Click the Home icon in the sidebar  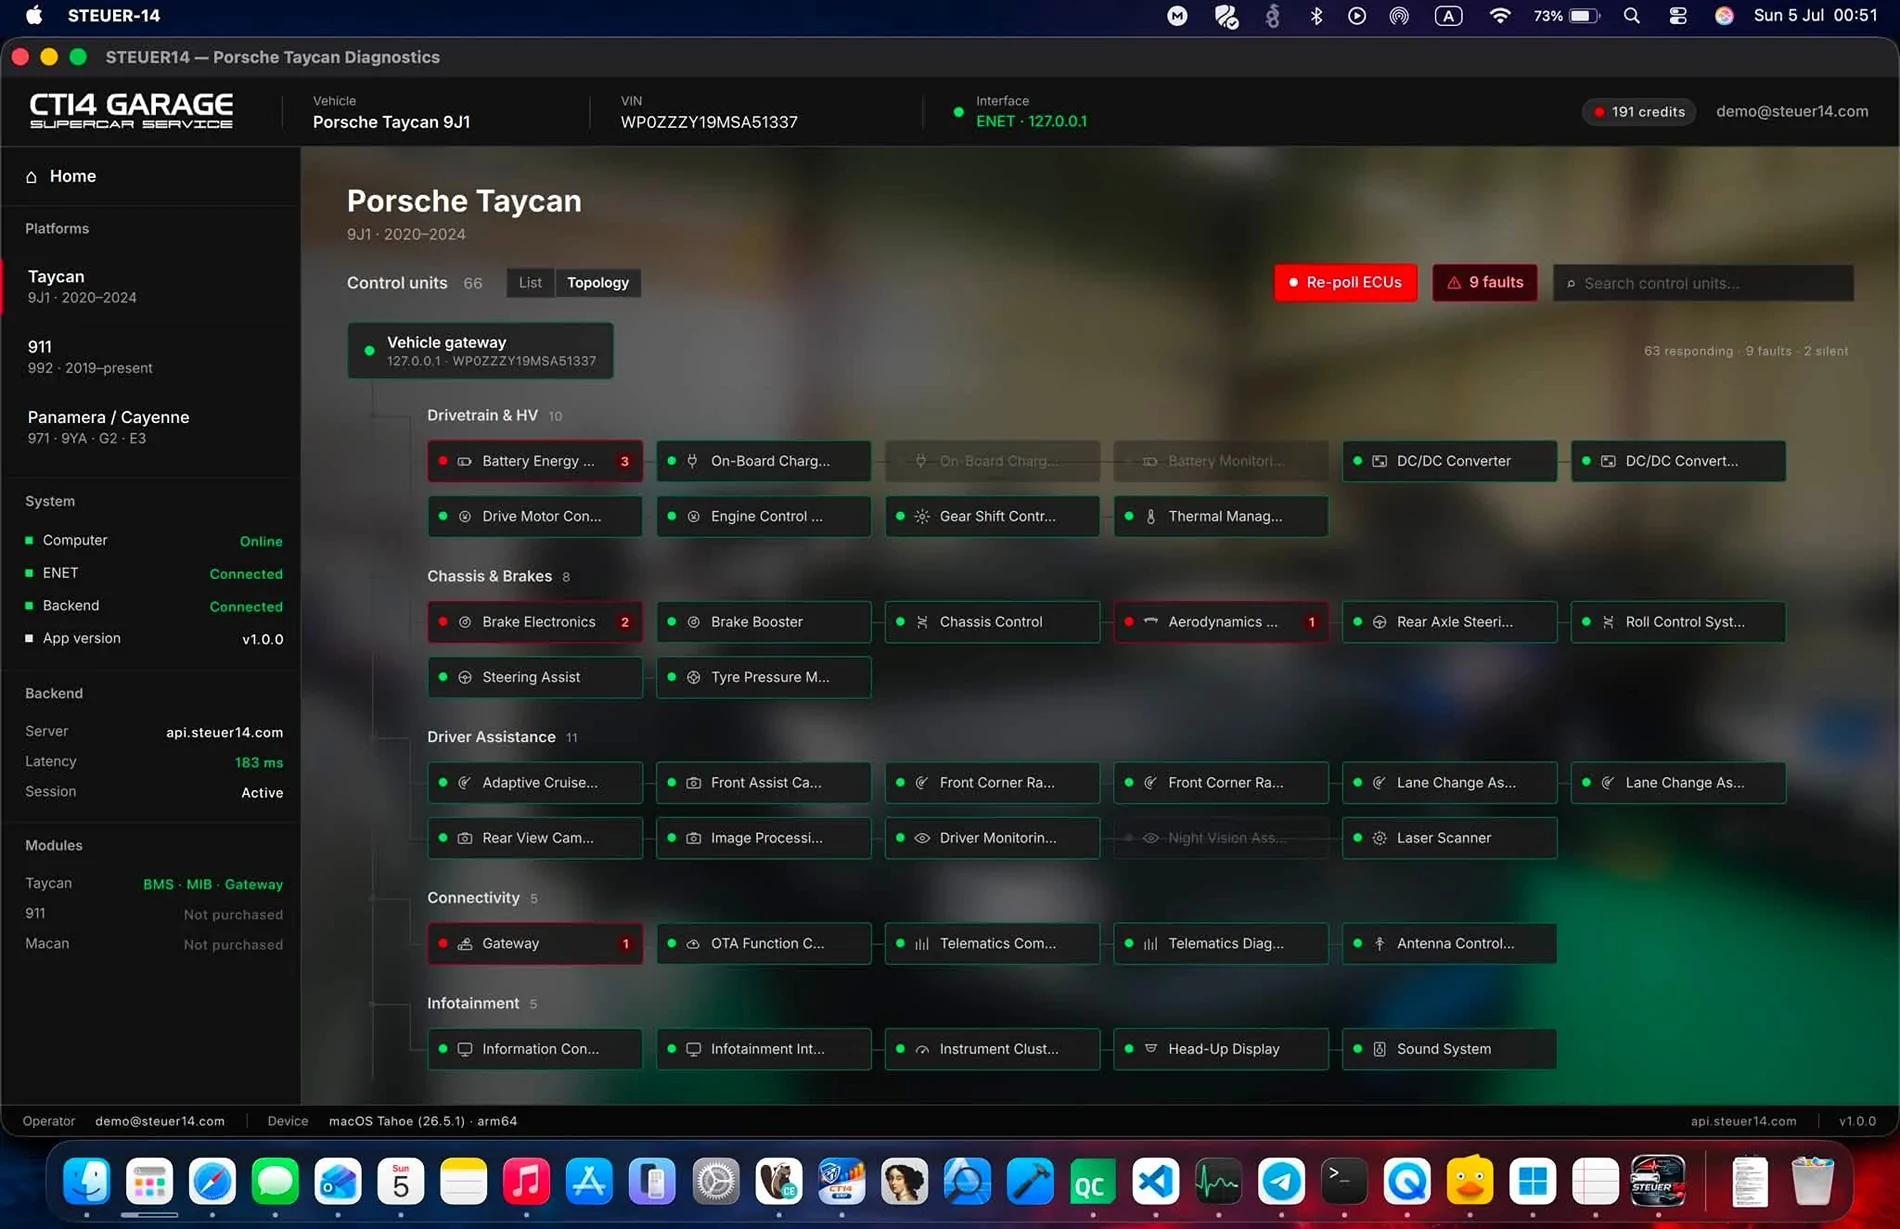point(31,177)
